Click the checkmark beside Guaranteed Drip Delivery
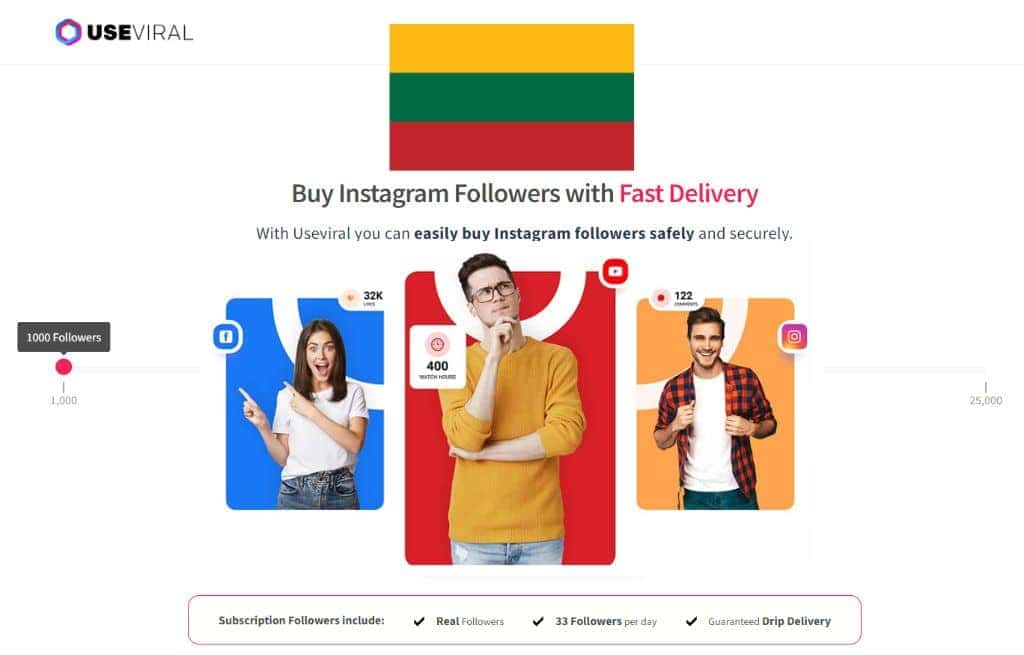1024x655 pixels. tap(691, 621)
